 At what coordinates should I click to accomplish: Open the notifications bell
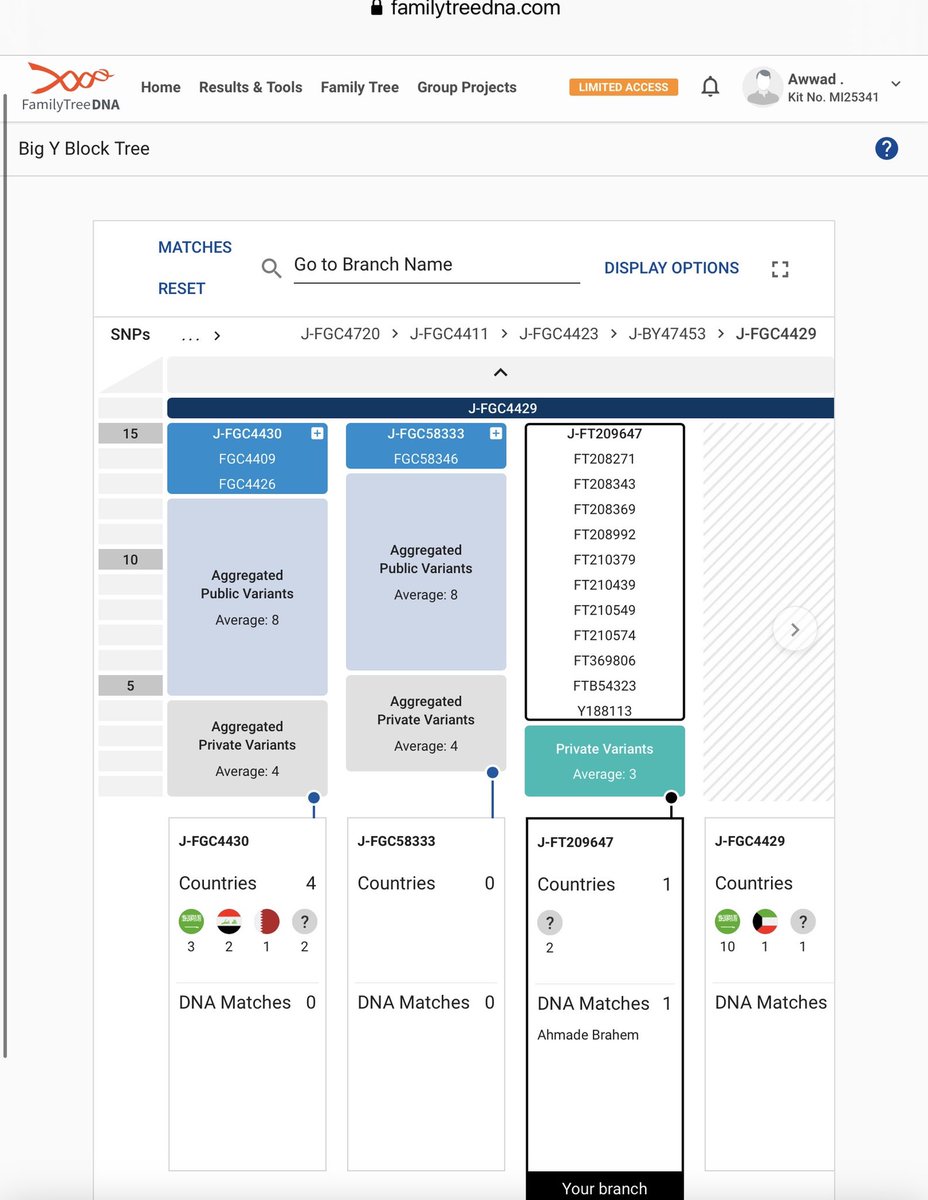point(710,87)
